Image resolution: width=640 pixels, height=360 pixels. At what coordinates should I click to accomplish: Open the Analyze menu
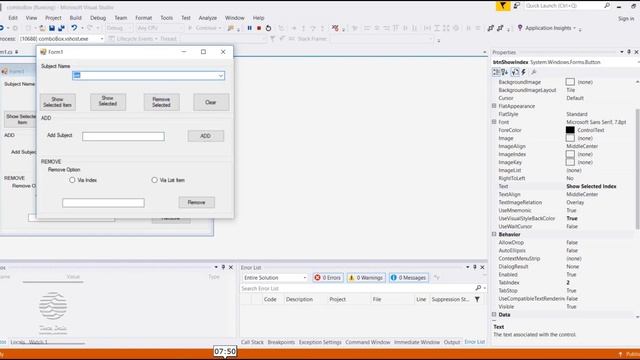pos(208,18)
